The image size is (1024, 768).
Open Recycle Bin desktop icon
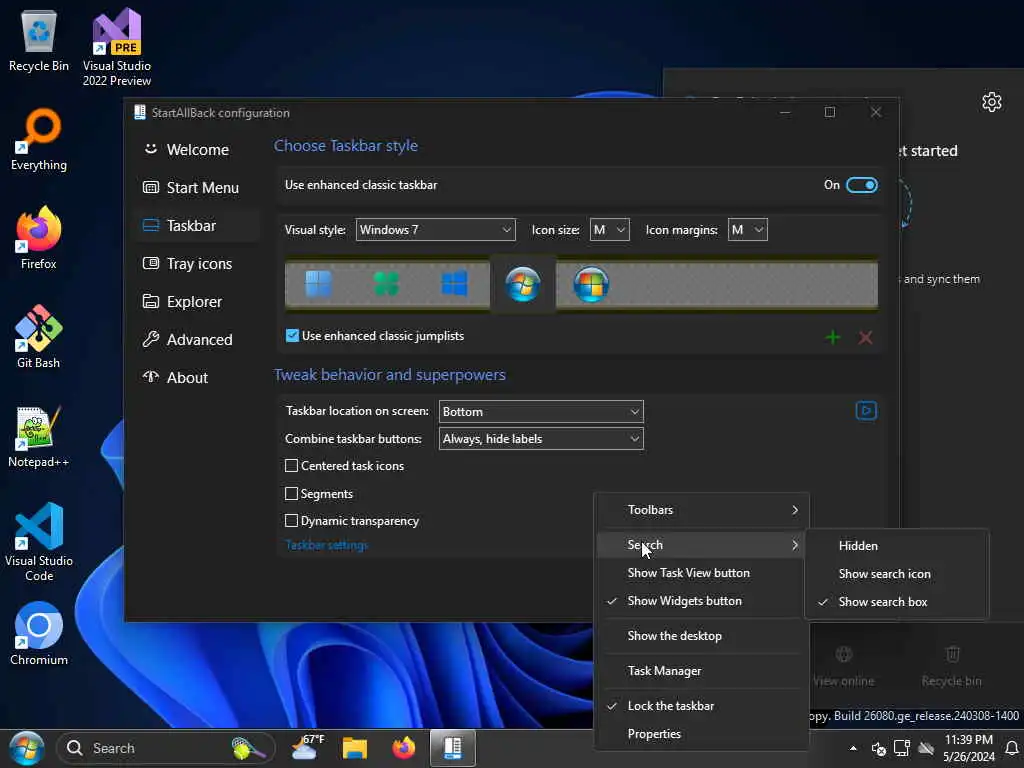tap(39, 42)
